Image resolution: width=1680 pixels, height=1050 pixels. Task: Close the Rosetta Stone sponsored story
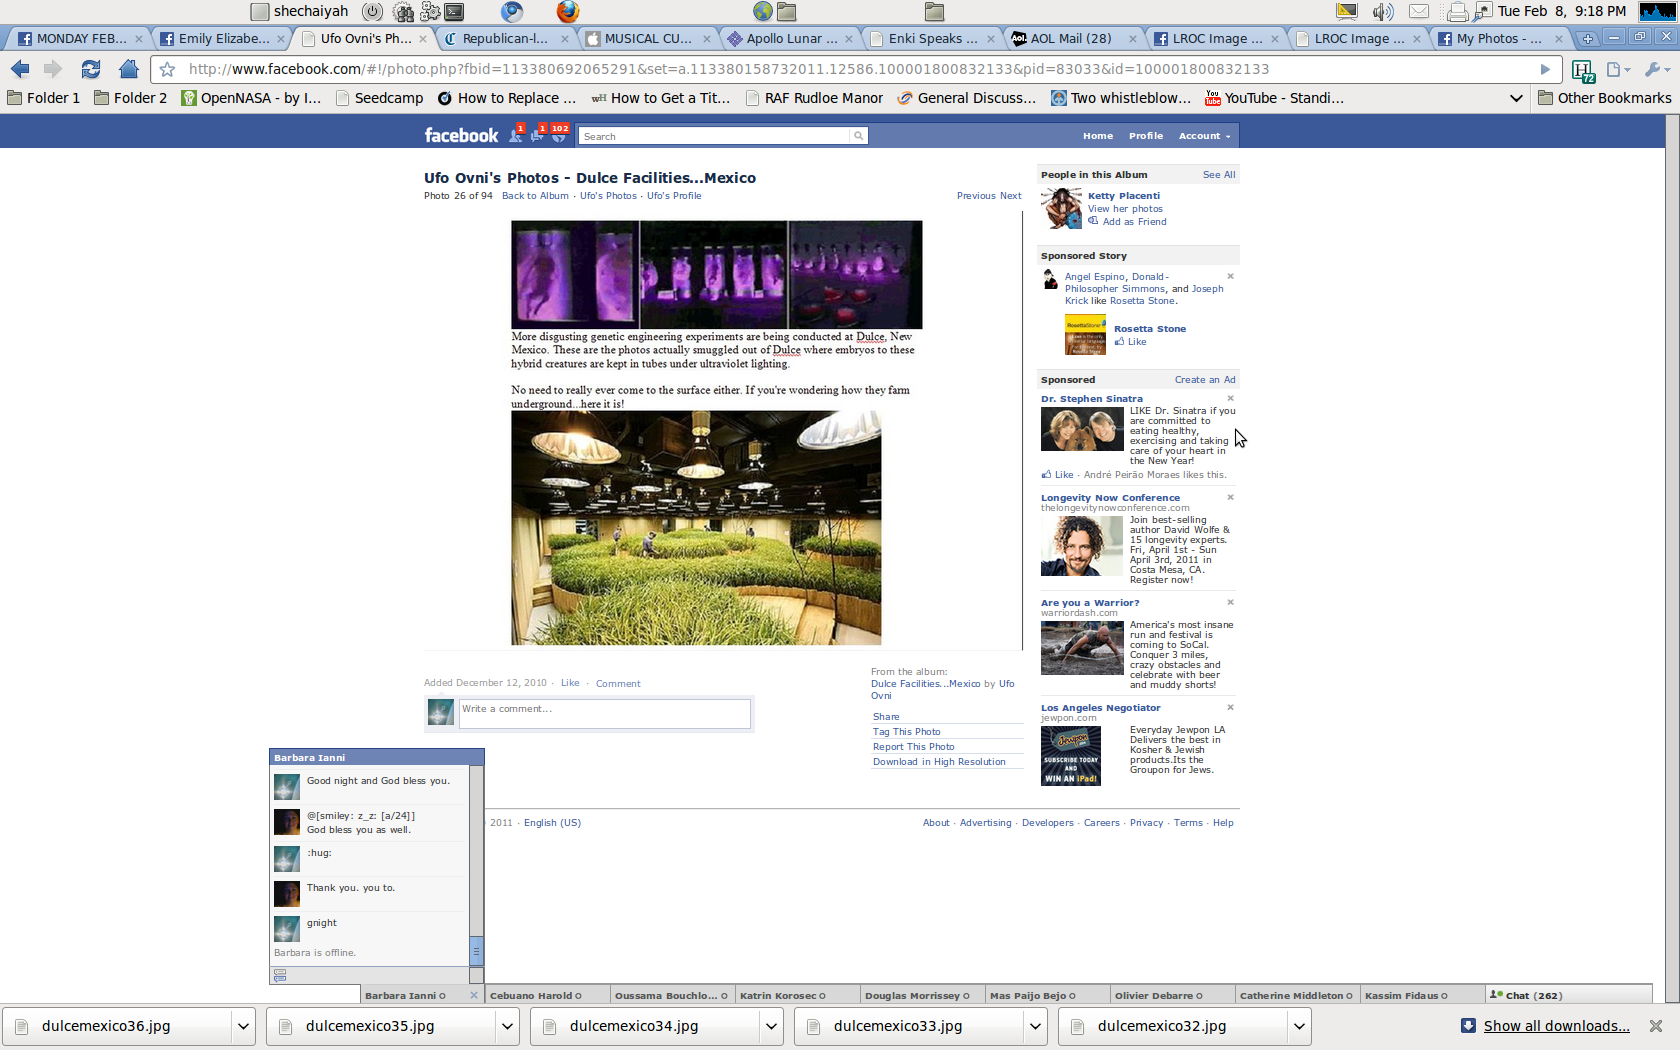1230,276
